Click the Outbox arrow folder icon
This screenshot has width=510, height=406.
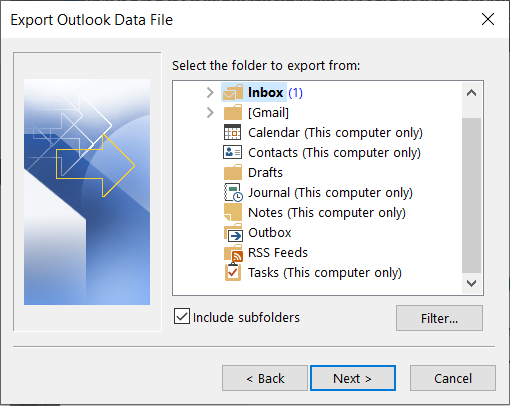[x=233, y=233]
